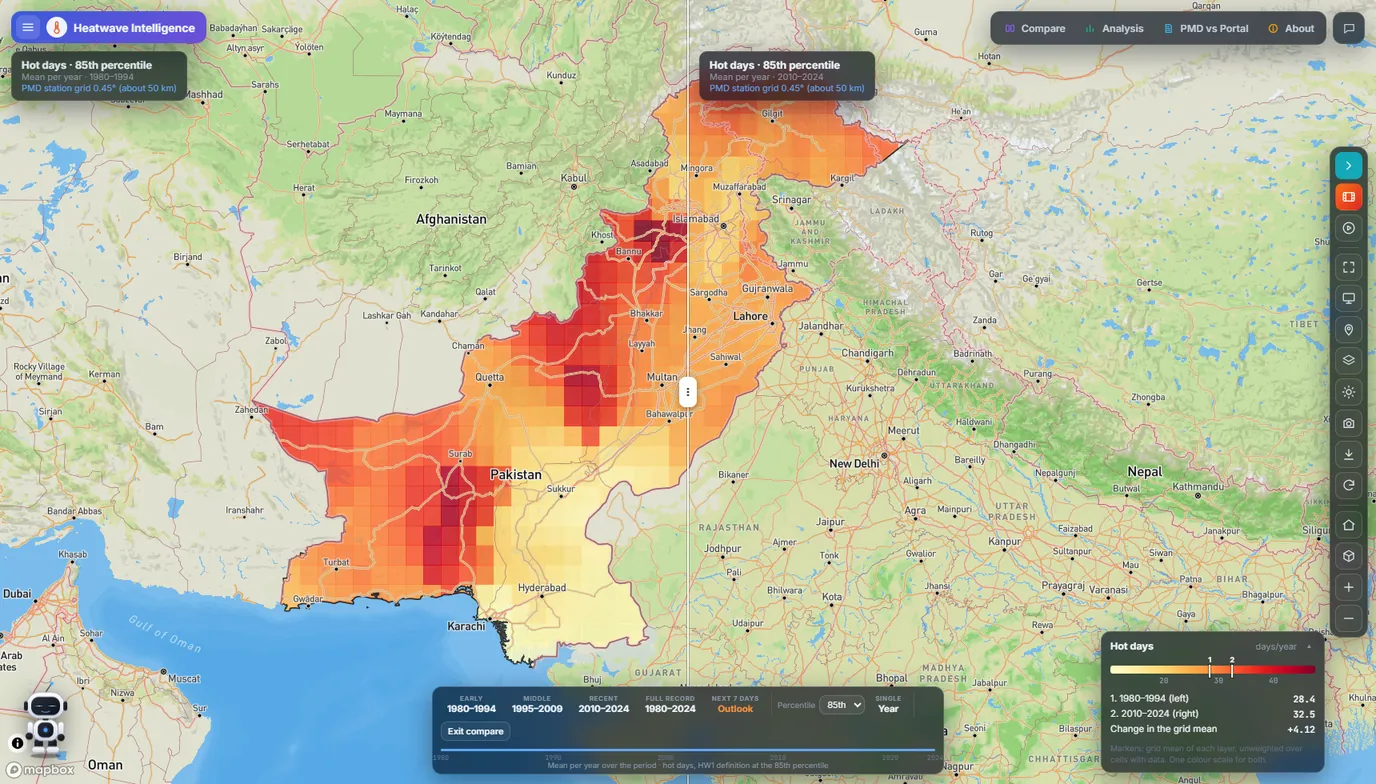
Task: Toggle the orange compare split-view icon
Action: tap(1349, 197)
